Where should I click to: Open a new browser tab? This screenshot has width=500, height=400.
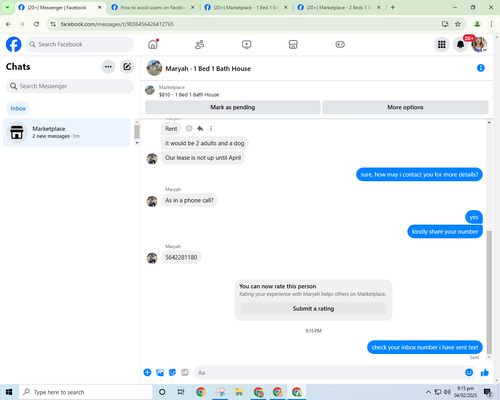393,7
